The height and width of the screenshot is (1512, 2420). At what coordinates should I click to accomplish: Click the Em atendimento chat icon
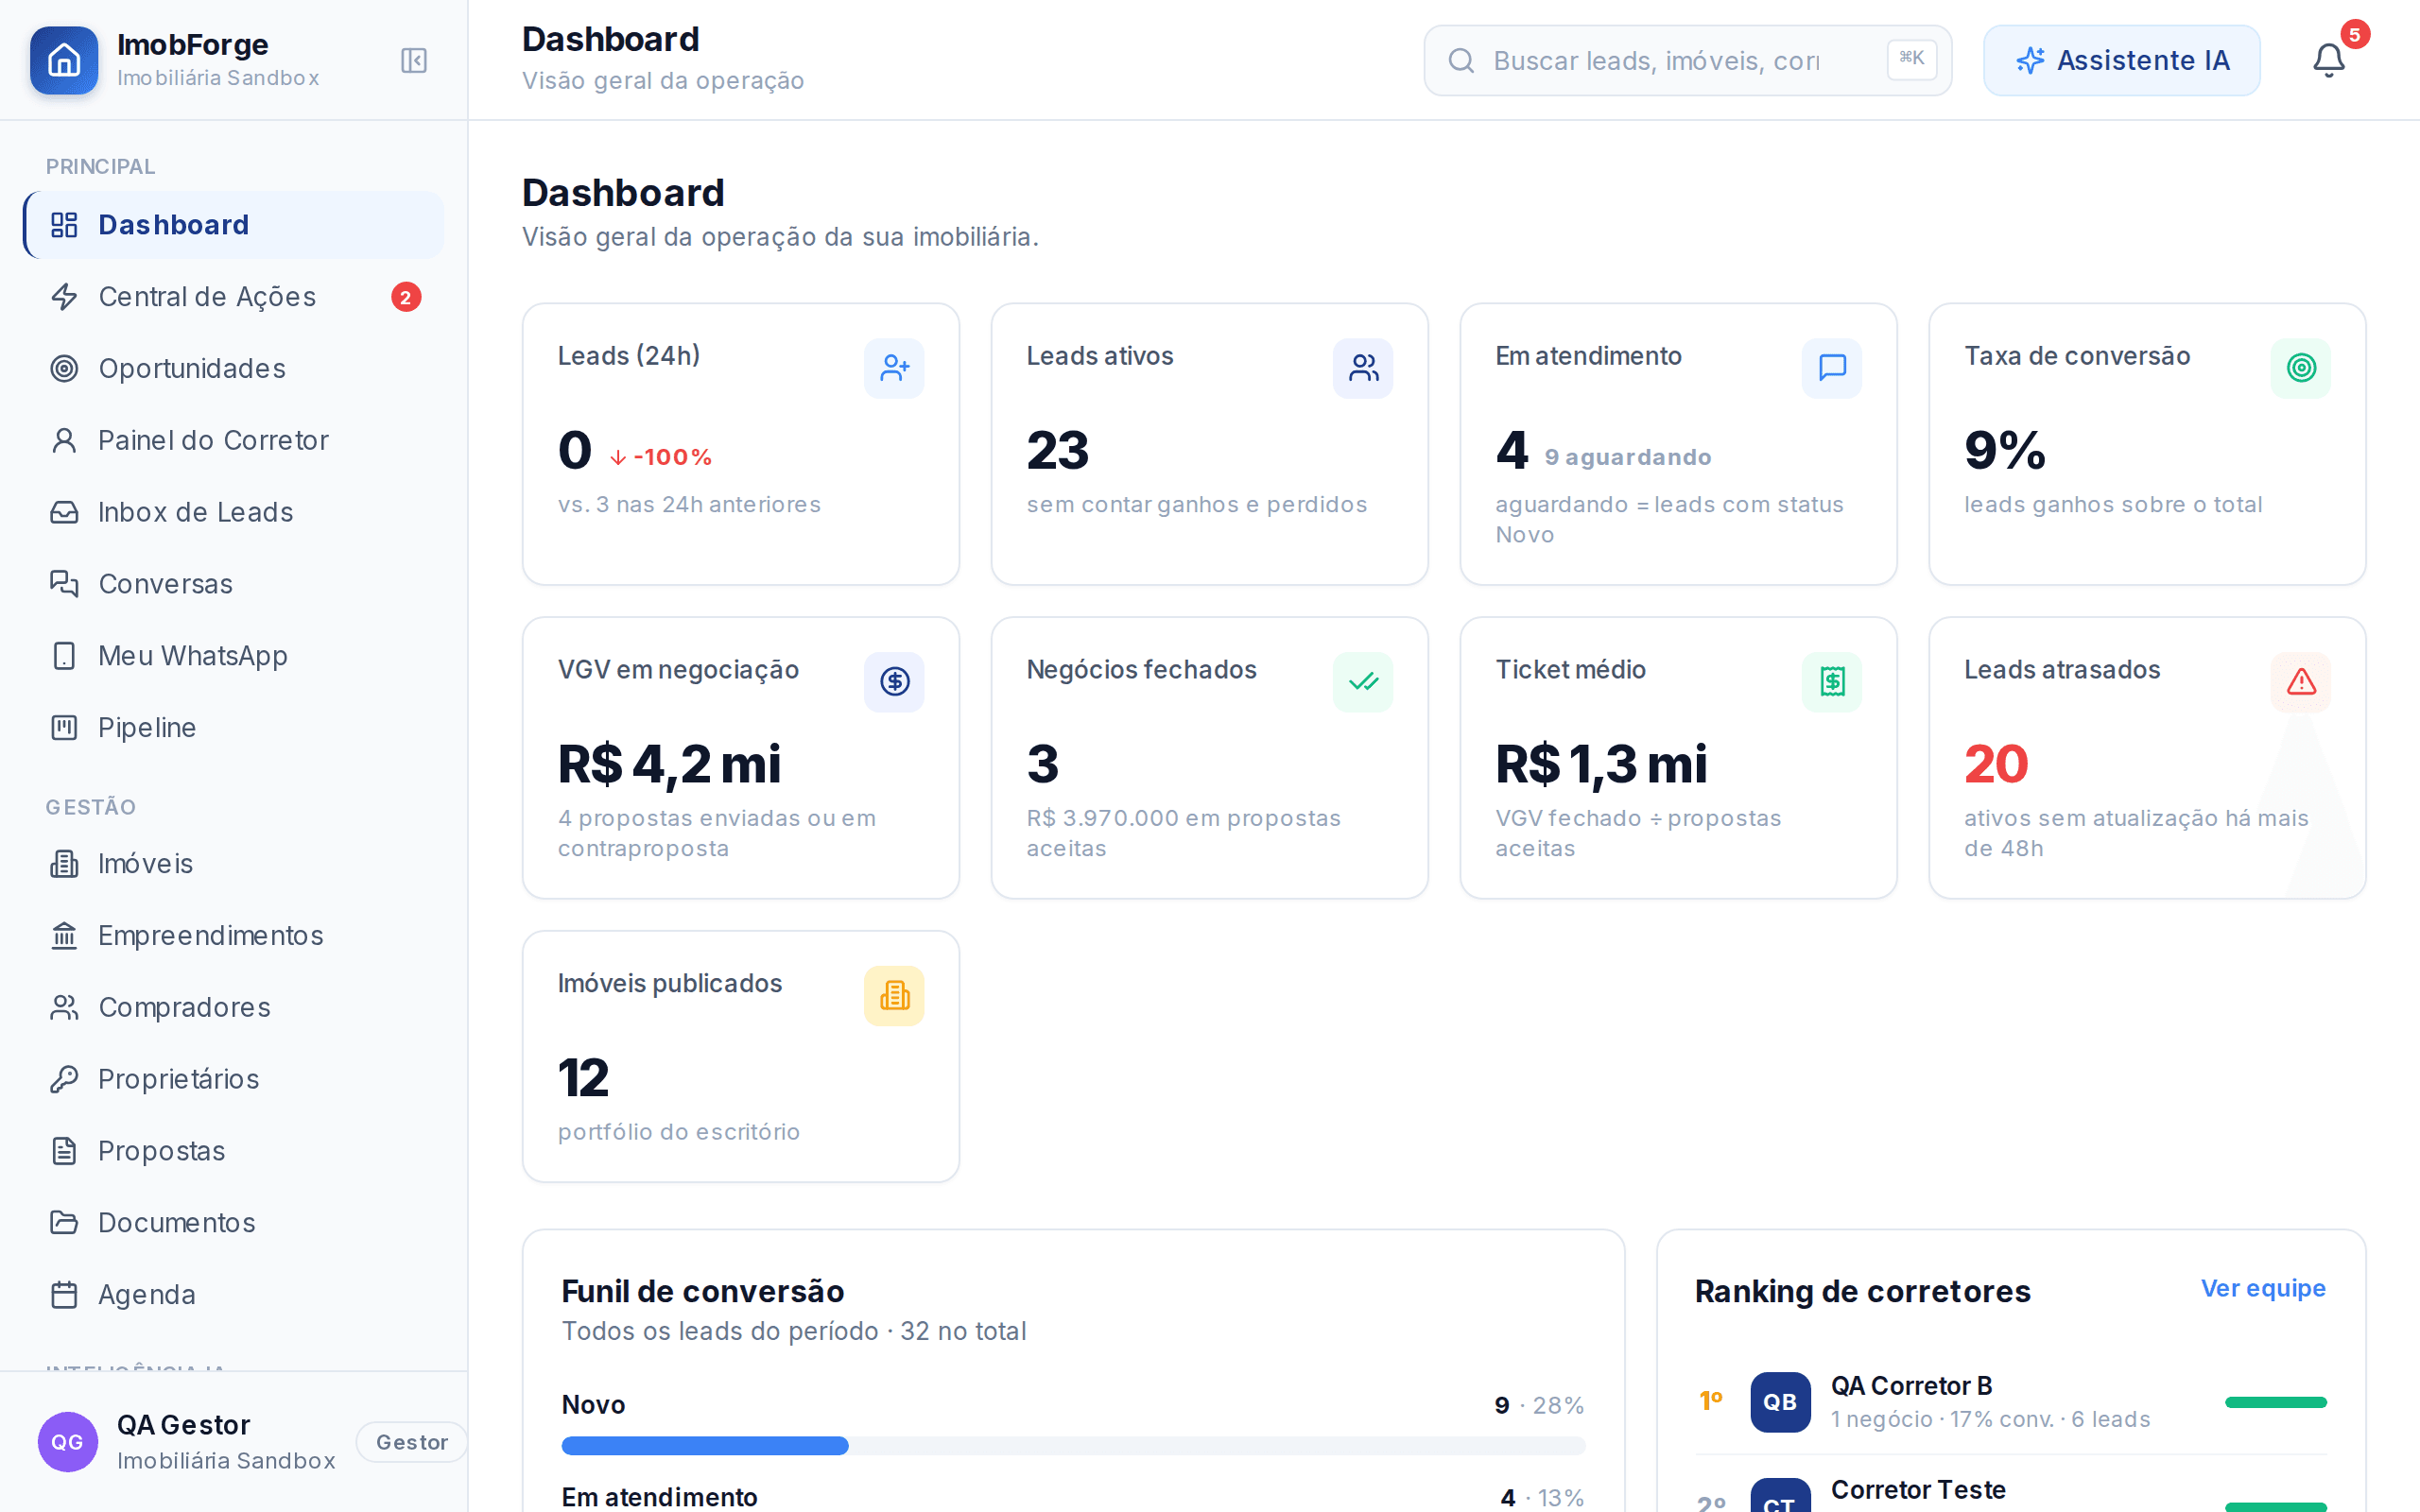1832,368
